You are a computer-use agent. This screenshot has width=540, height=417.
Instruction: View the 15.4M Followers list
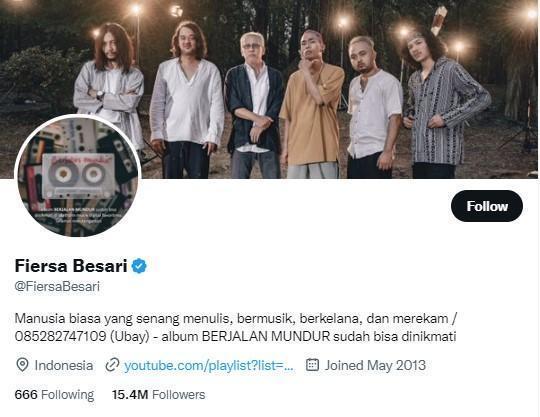158,395
